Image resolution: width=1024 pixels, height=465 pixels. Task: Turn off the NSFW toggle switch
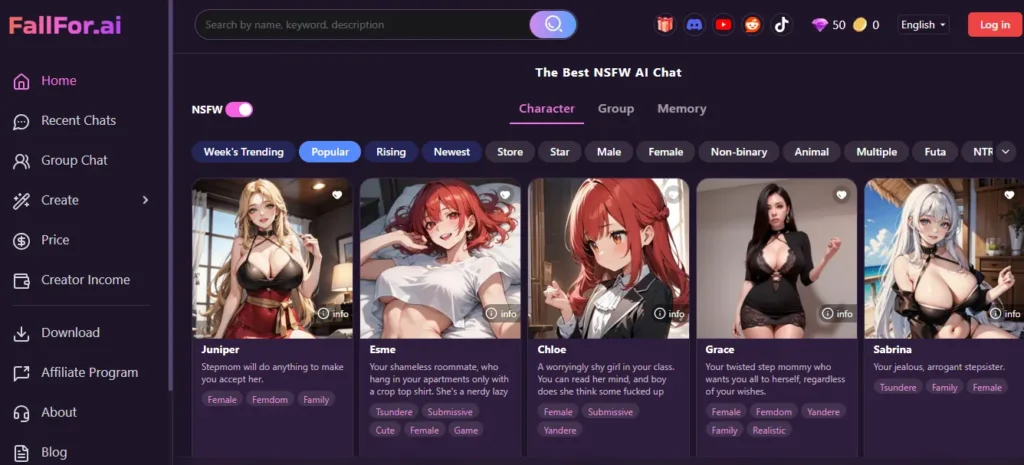pos(239,110)
